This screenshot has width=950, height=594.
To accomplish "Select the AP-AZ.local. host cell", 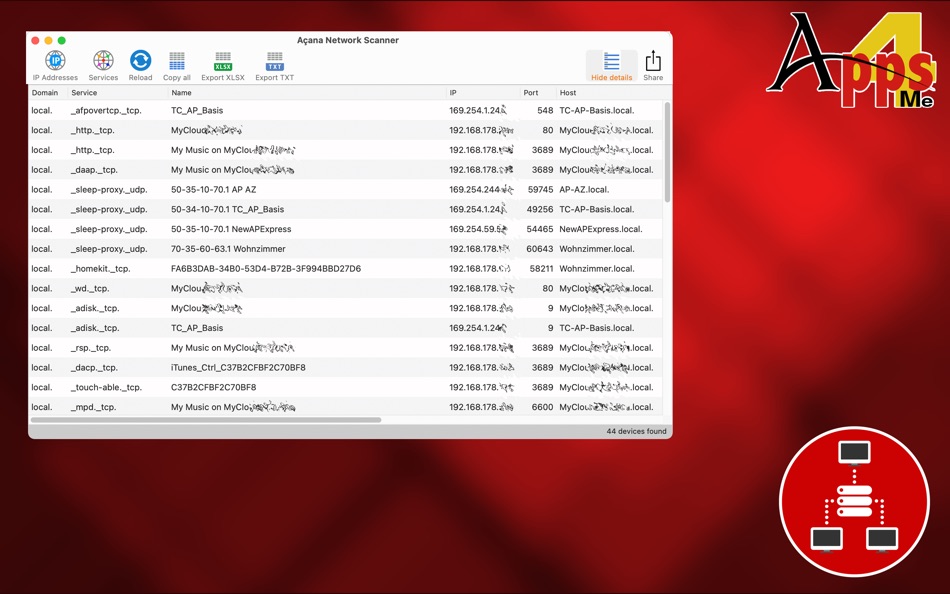I will [x=584, y=190].
